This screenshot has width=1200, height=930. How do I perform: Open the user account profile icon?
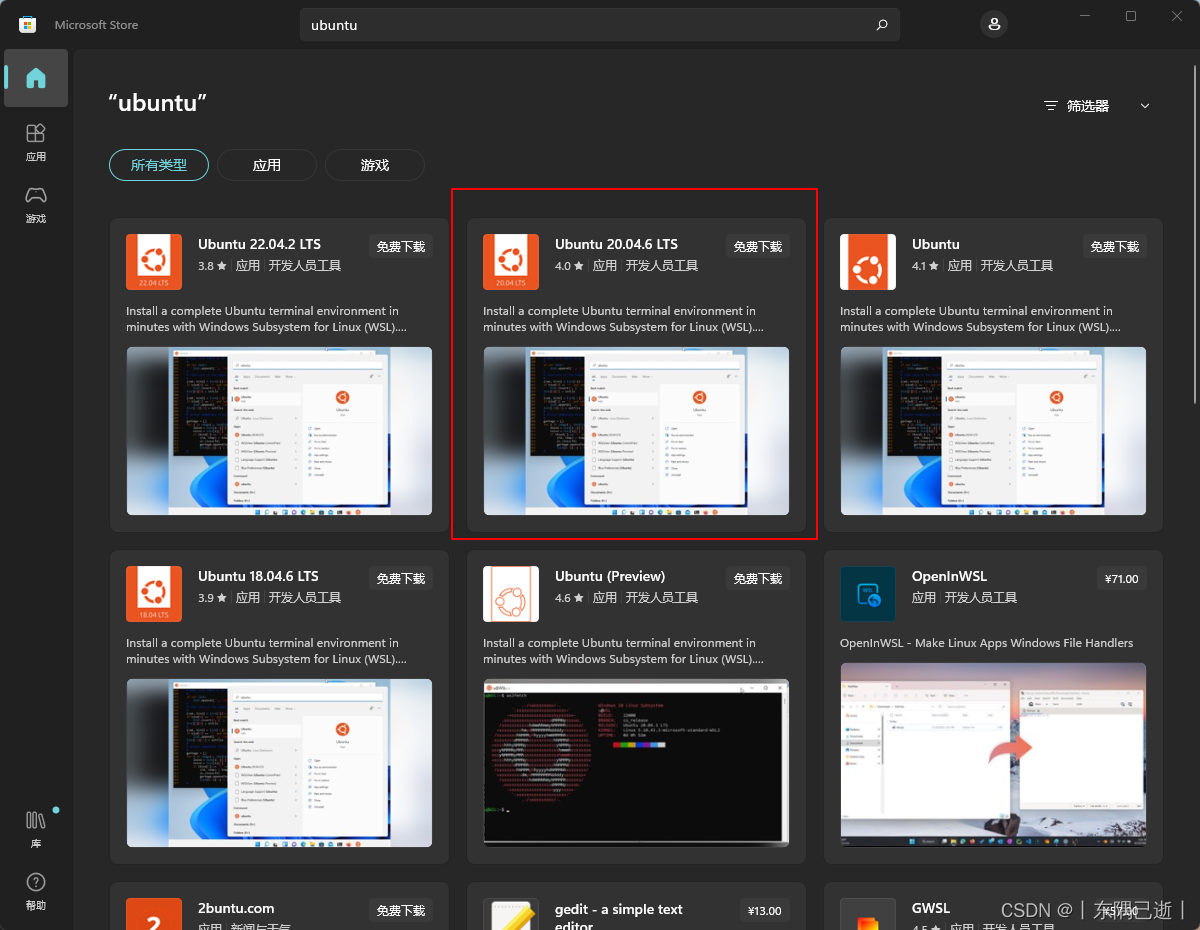[x=994, y=25]
